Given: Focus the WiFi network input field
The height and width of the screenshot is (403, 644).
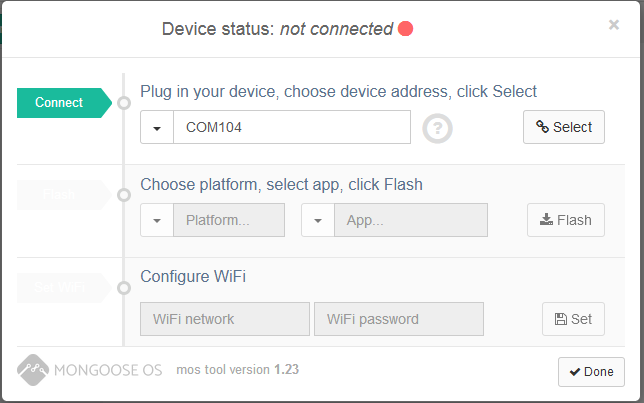Looking at the screenshot, I should (x=225, y=319).
